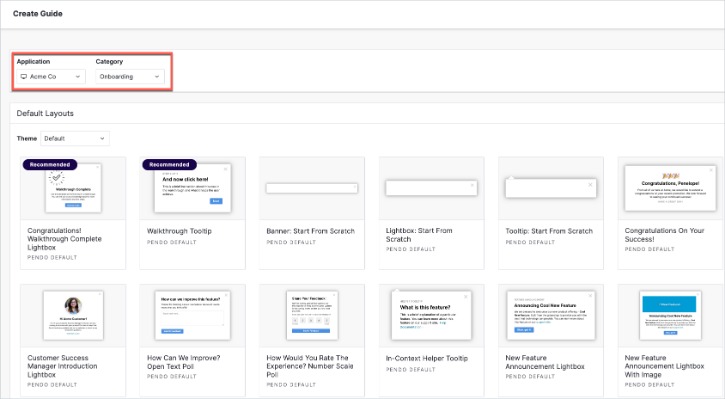Open the Application dropdown showing Acme Co
The image size is (725, 399).
point(51,76)
